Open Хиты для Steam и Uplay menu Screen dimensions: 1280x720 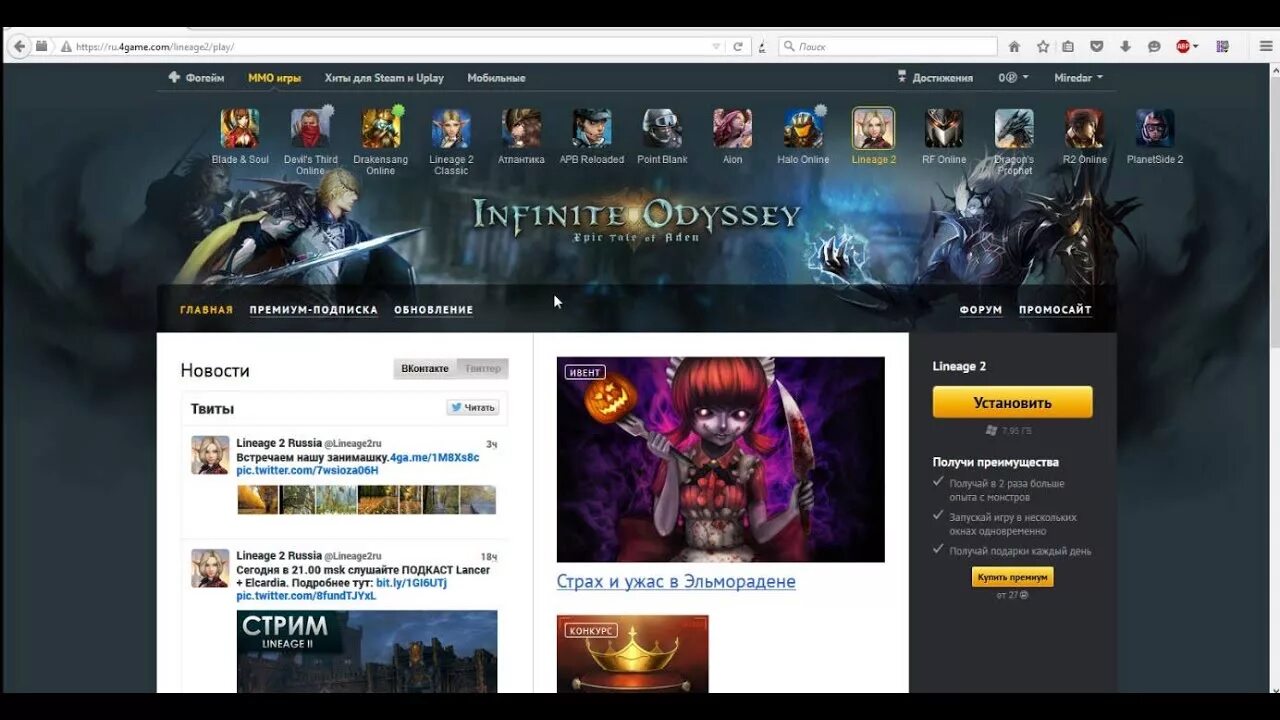[384, 78]
